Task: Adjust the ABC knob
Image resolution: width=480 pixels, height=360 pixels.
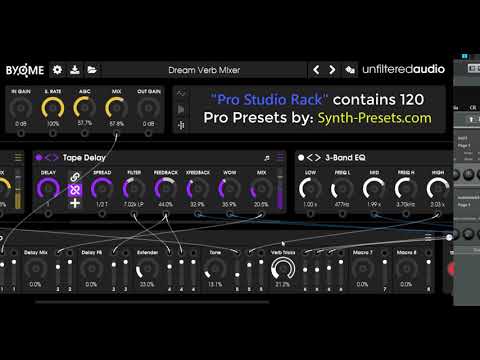Action: 84,108
